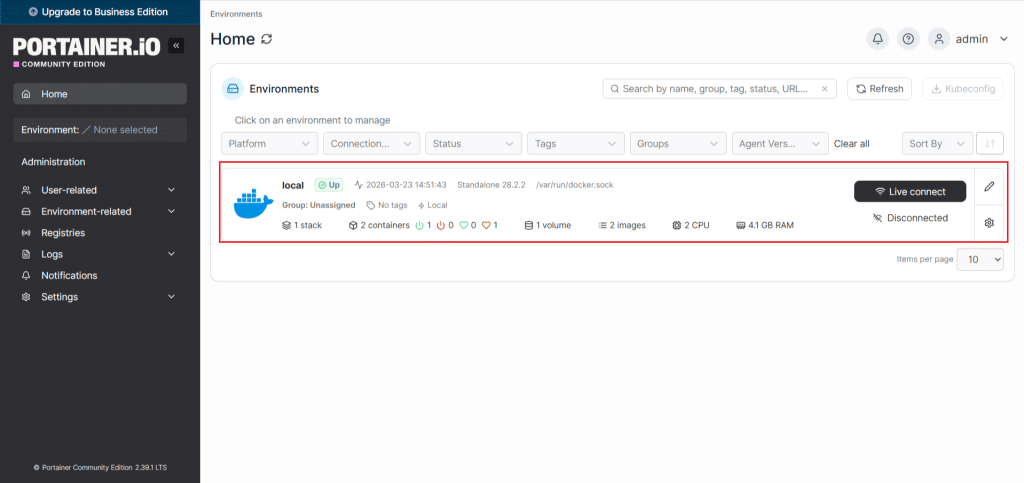Click the stack layers icon beside 1 stack
1024x483 pixels.
click(x=286, y=225)
